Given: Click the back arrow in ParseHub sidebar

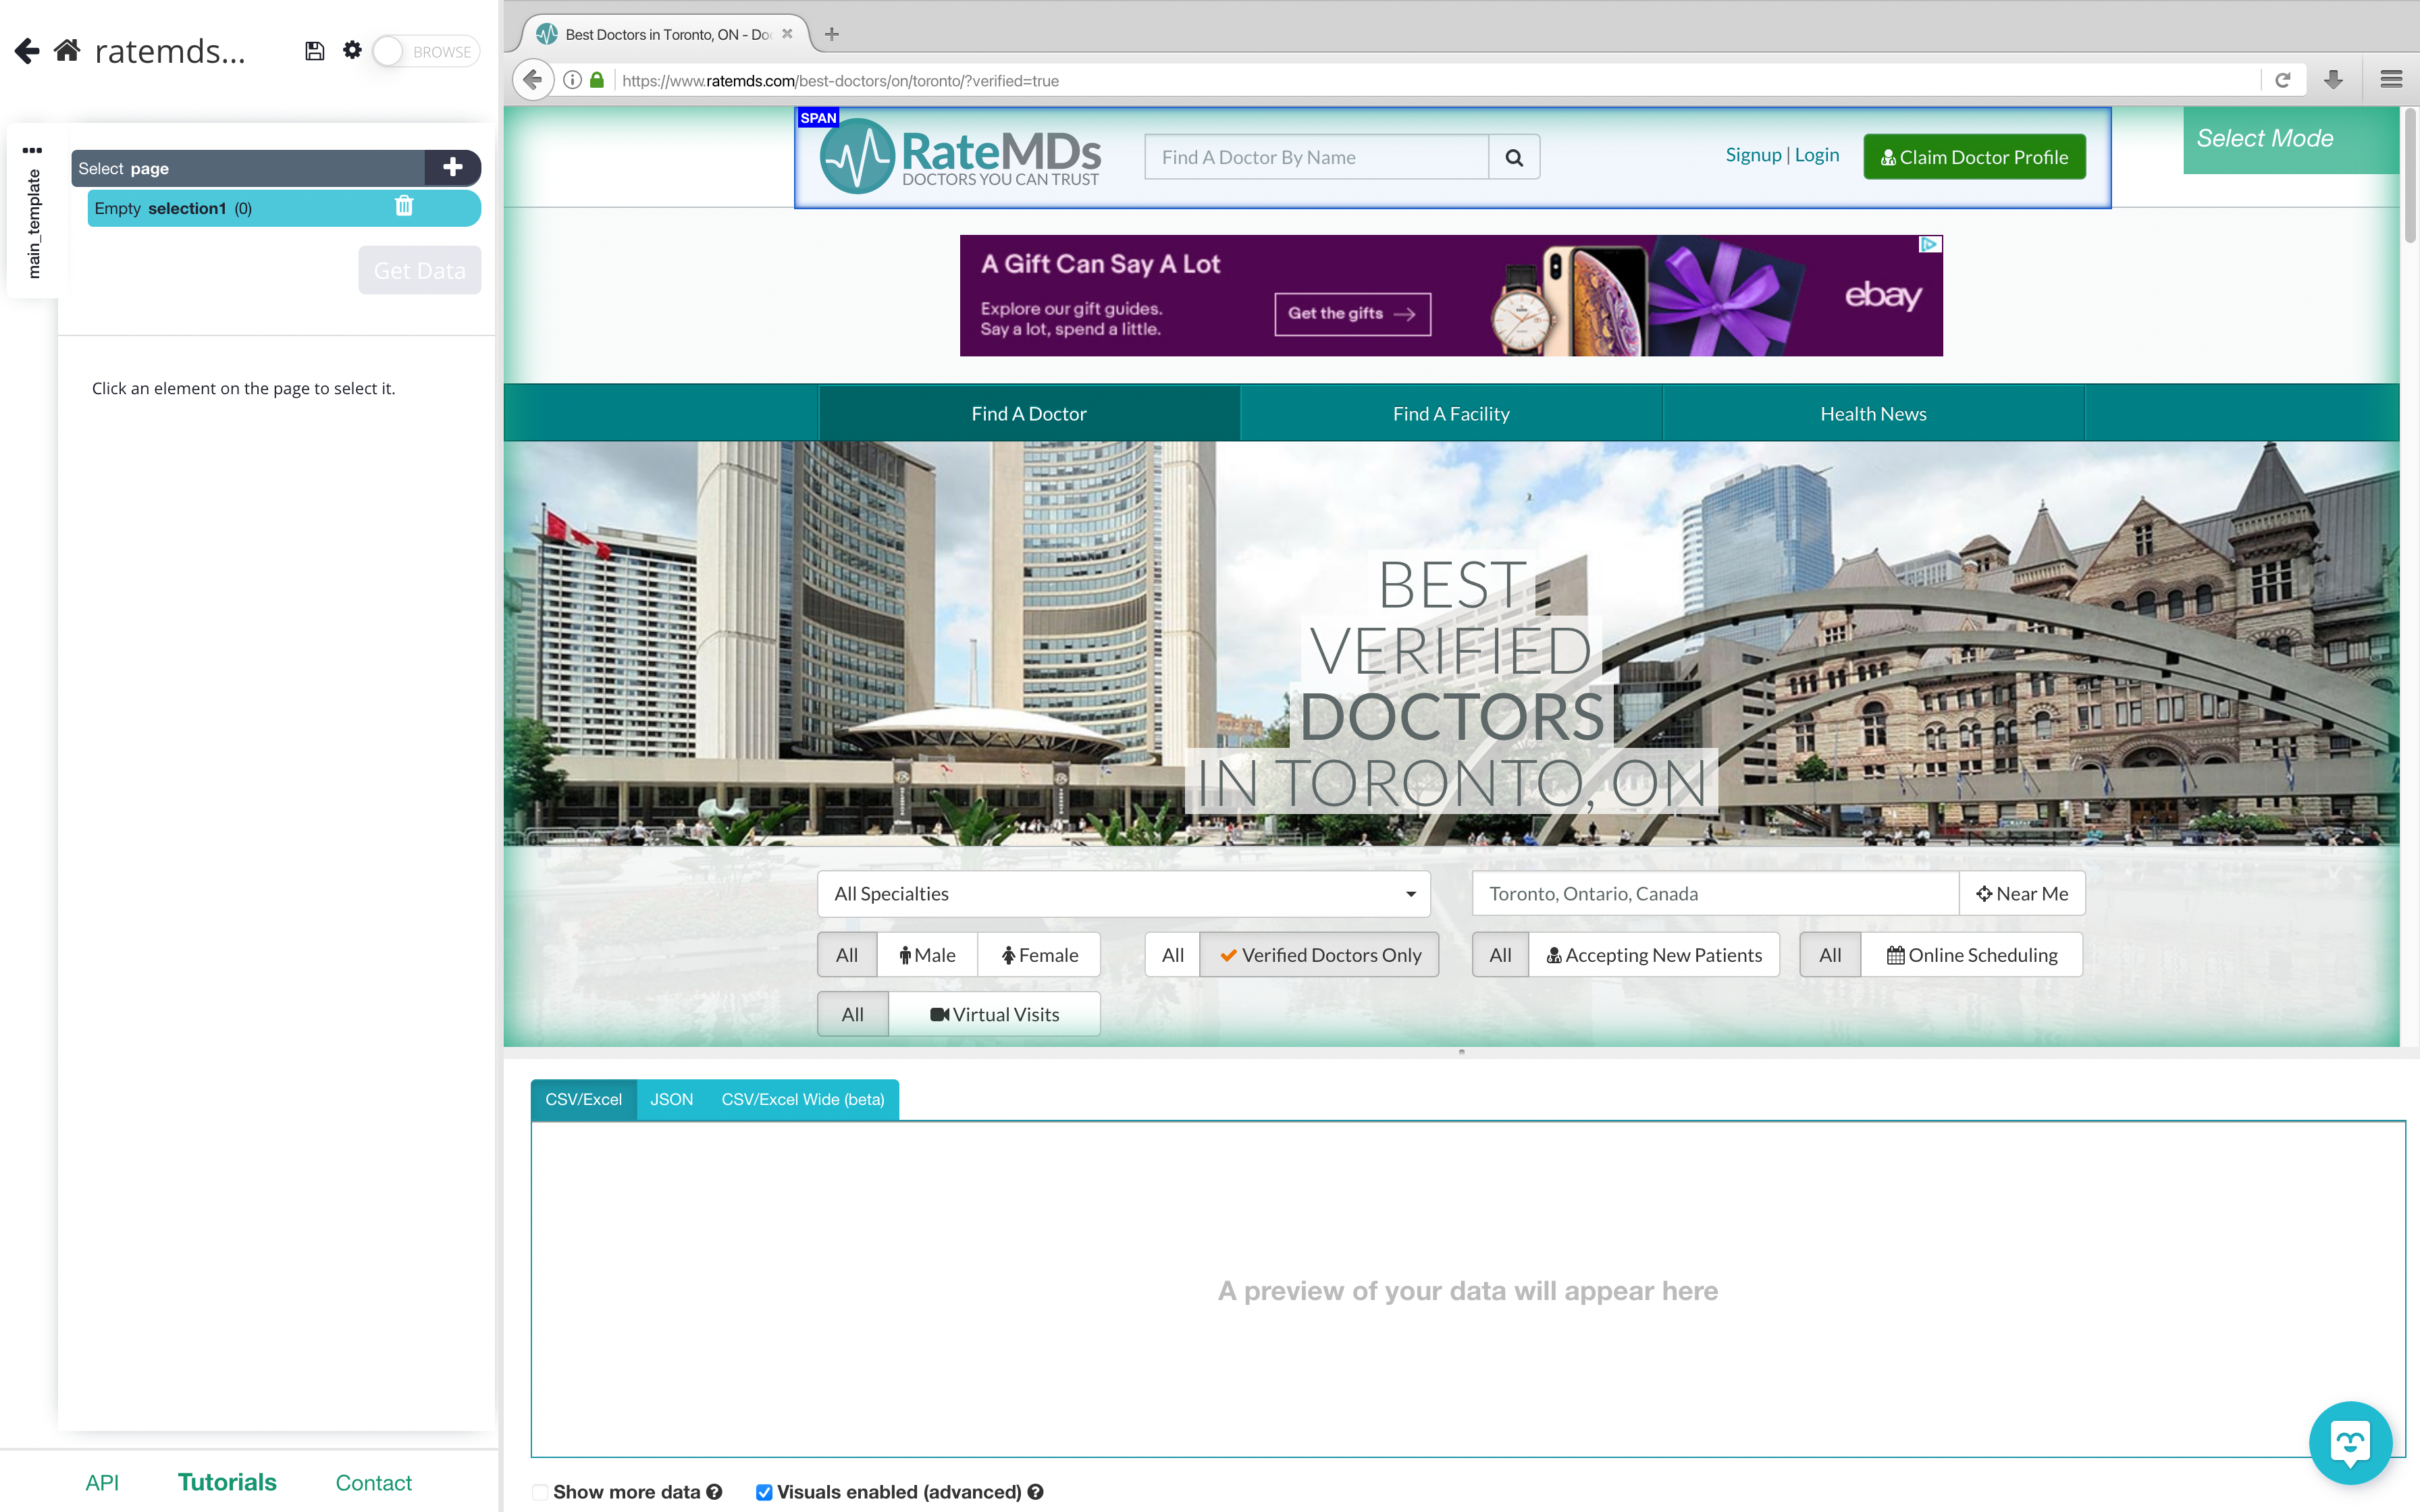Looking at the screenshot, I should (27, 51).
